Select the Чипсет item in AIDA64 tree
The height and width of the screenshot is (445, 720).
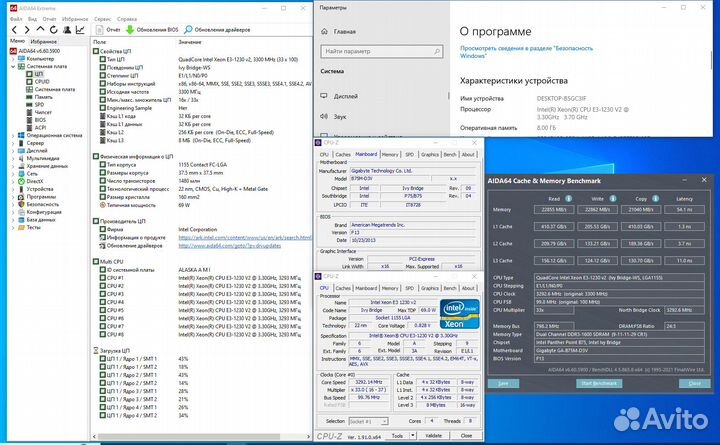[x=39, y=113]
